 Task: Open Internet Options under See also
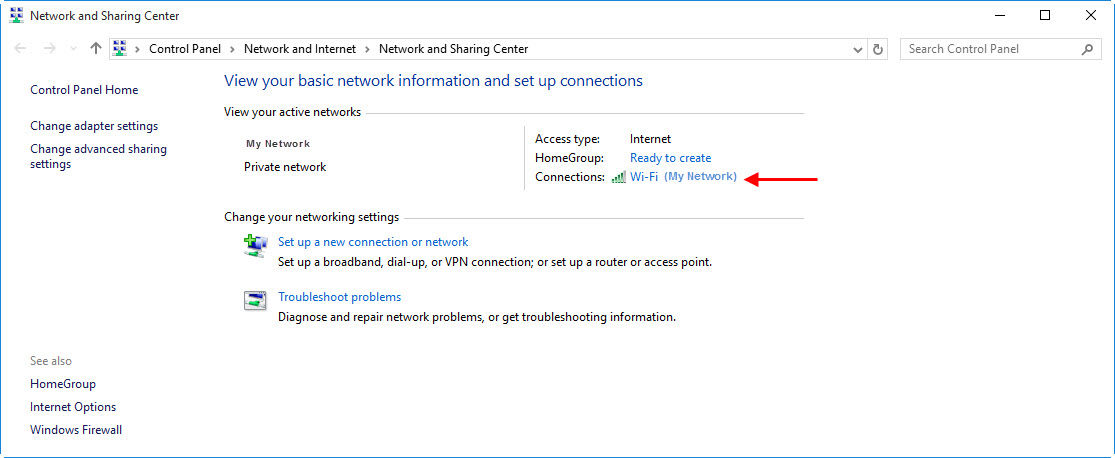[73, 407]
